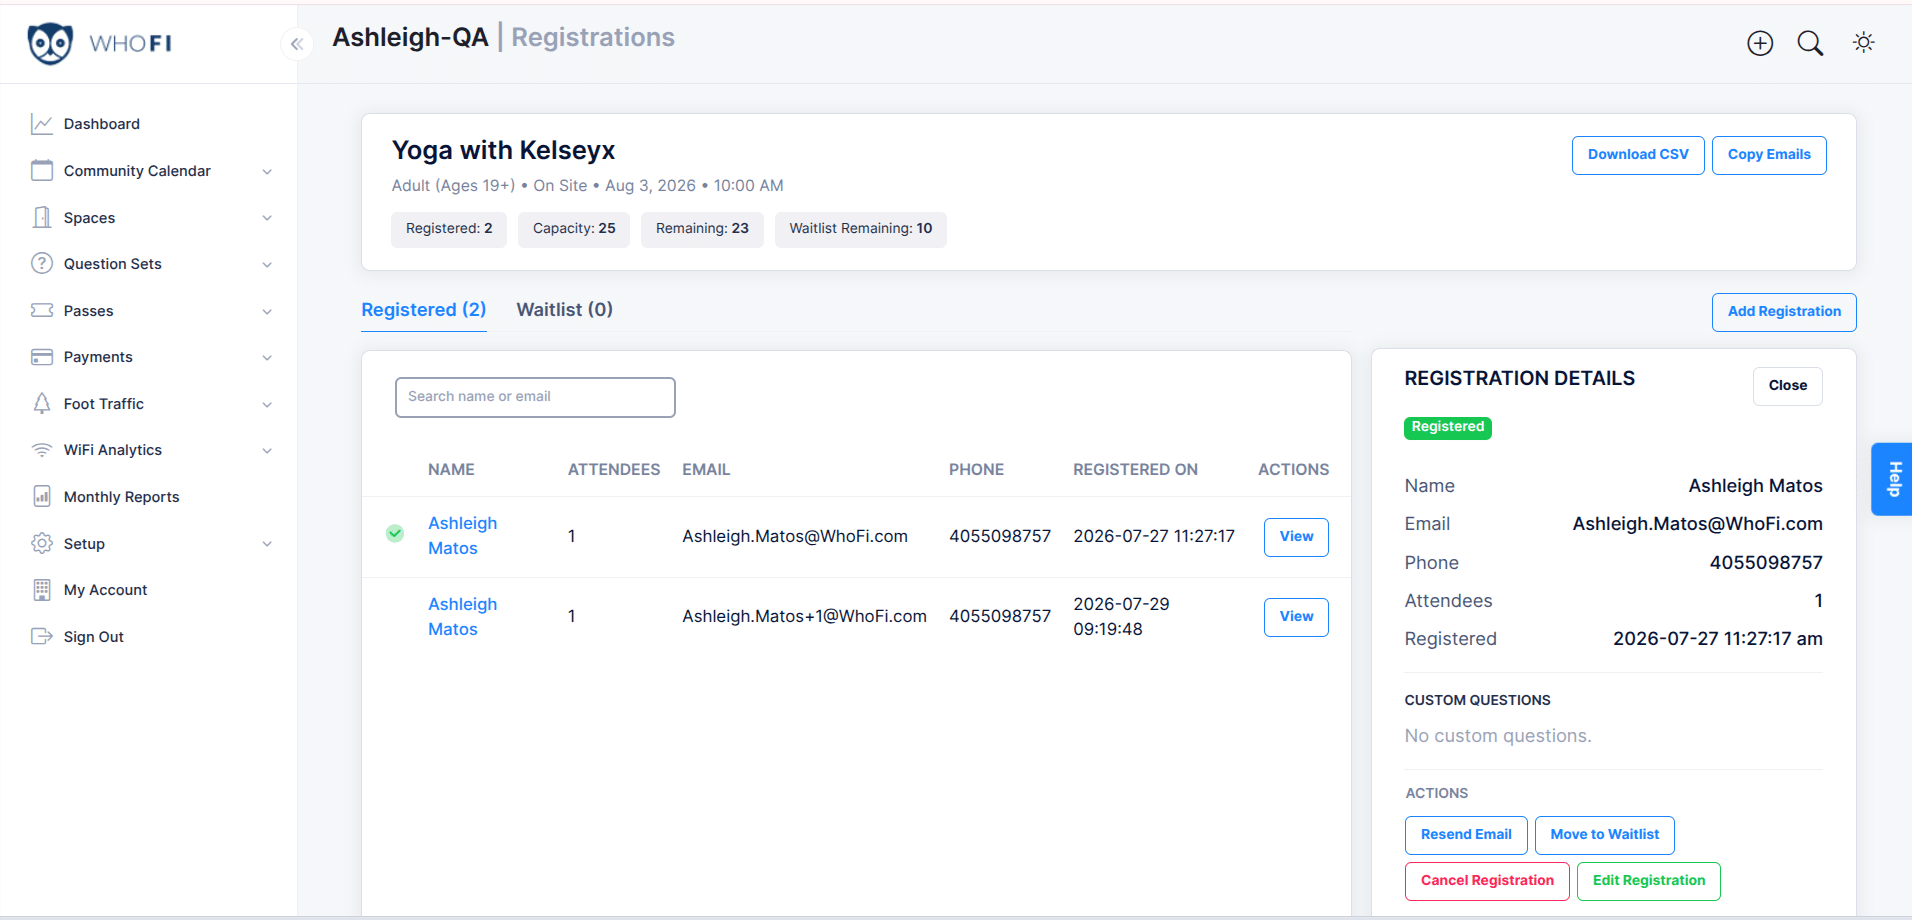This screenshot has width=1912, height=920.
Task: Toggle light/dark theme sun icon
Action: pos(1863,42)
